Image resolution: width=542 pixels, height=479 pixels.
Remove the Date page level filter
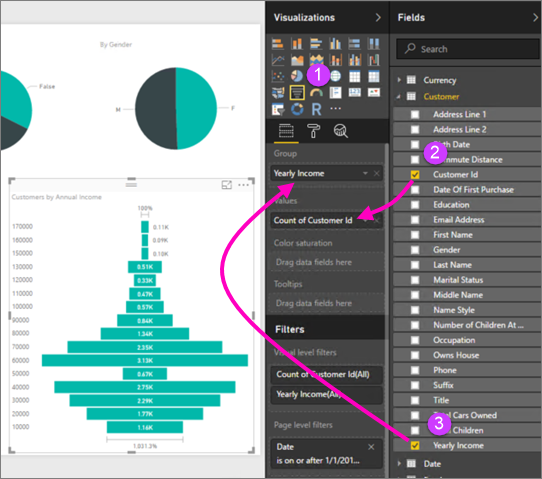tap(371, 447)
